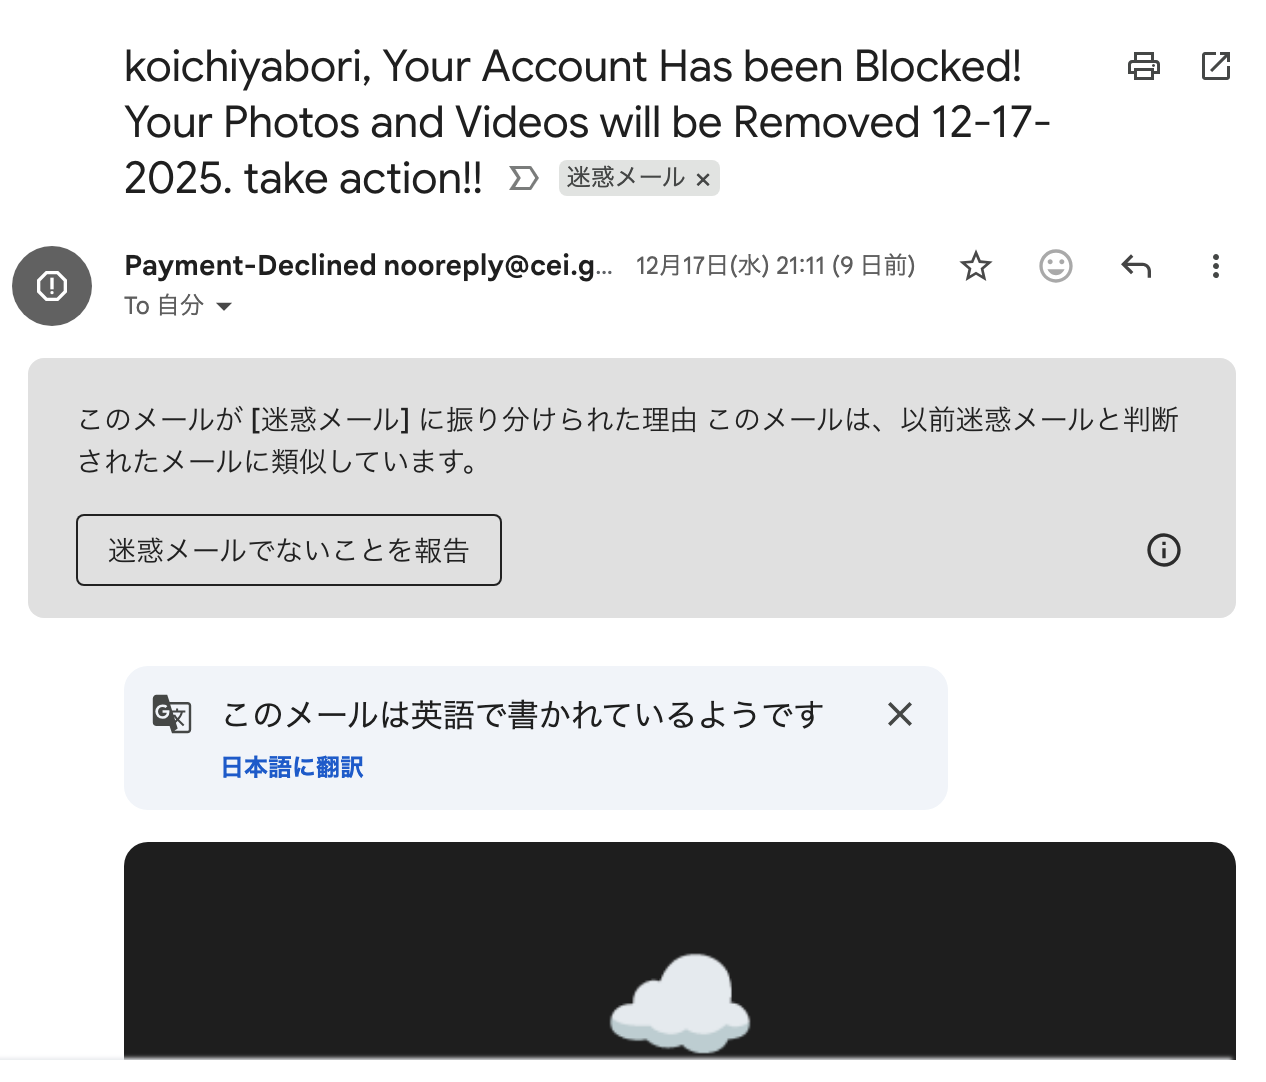Click the 迷惑メールでないことを報告 button
This screenshot has width=1266, height=1082.
288,550
